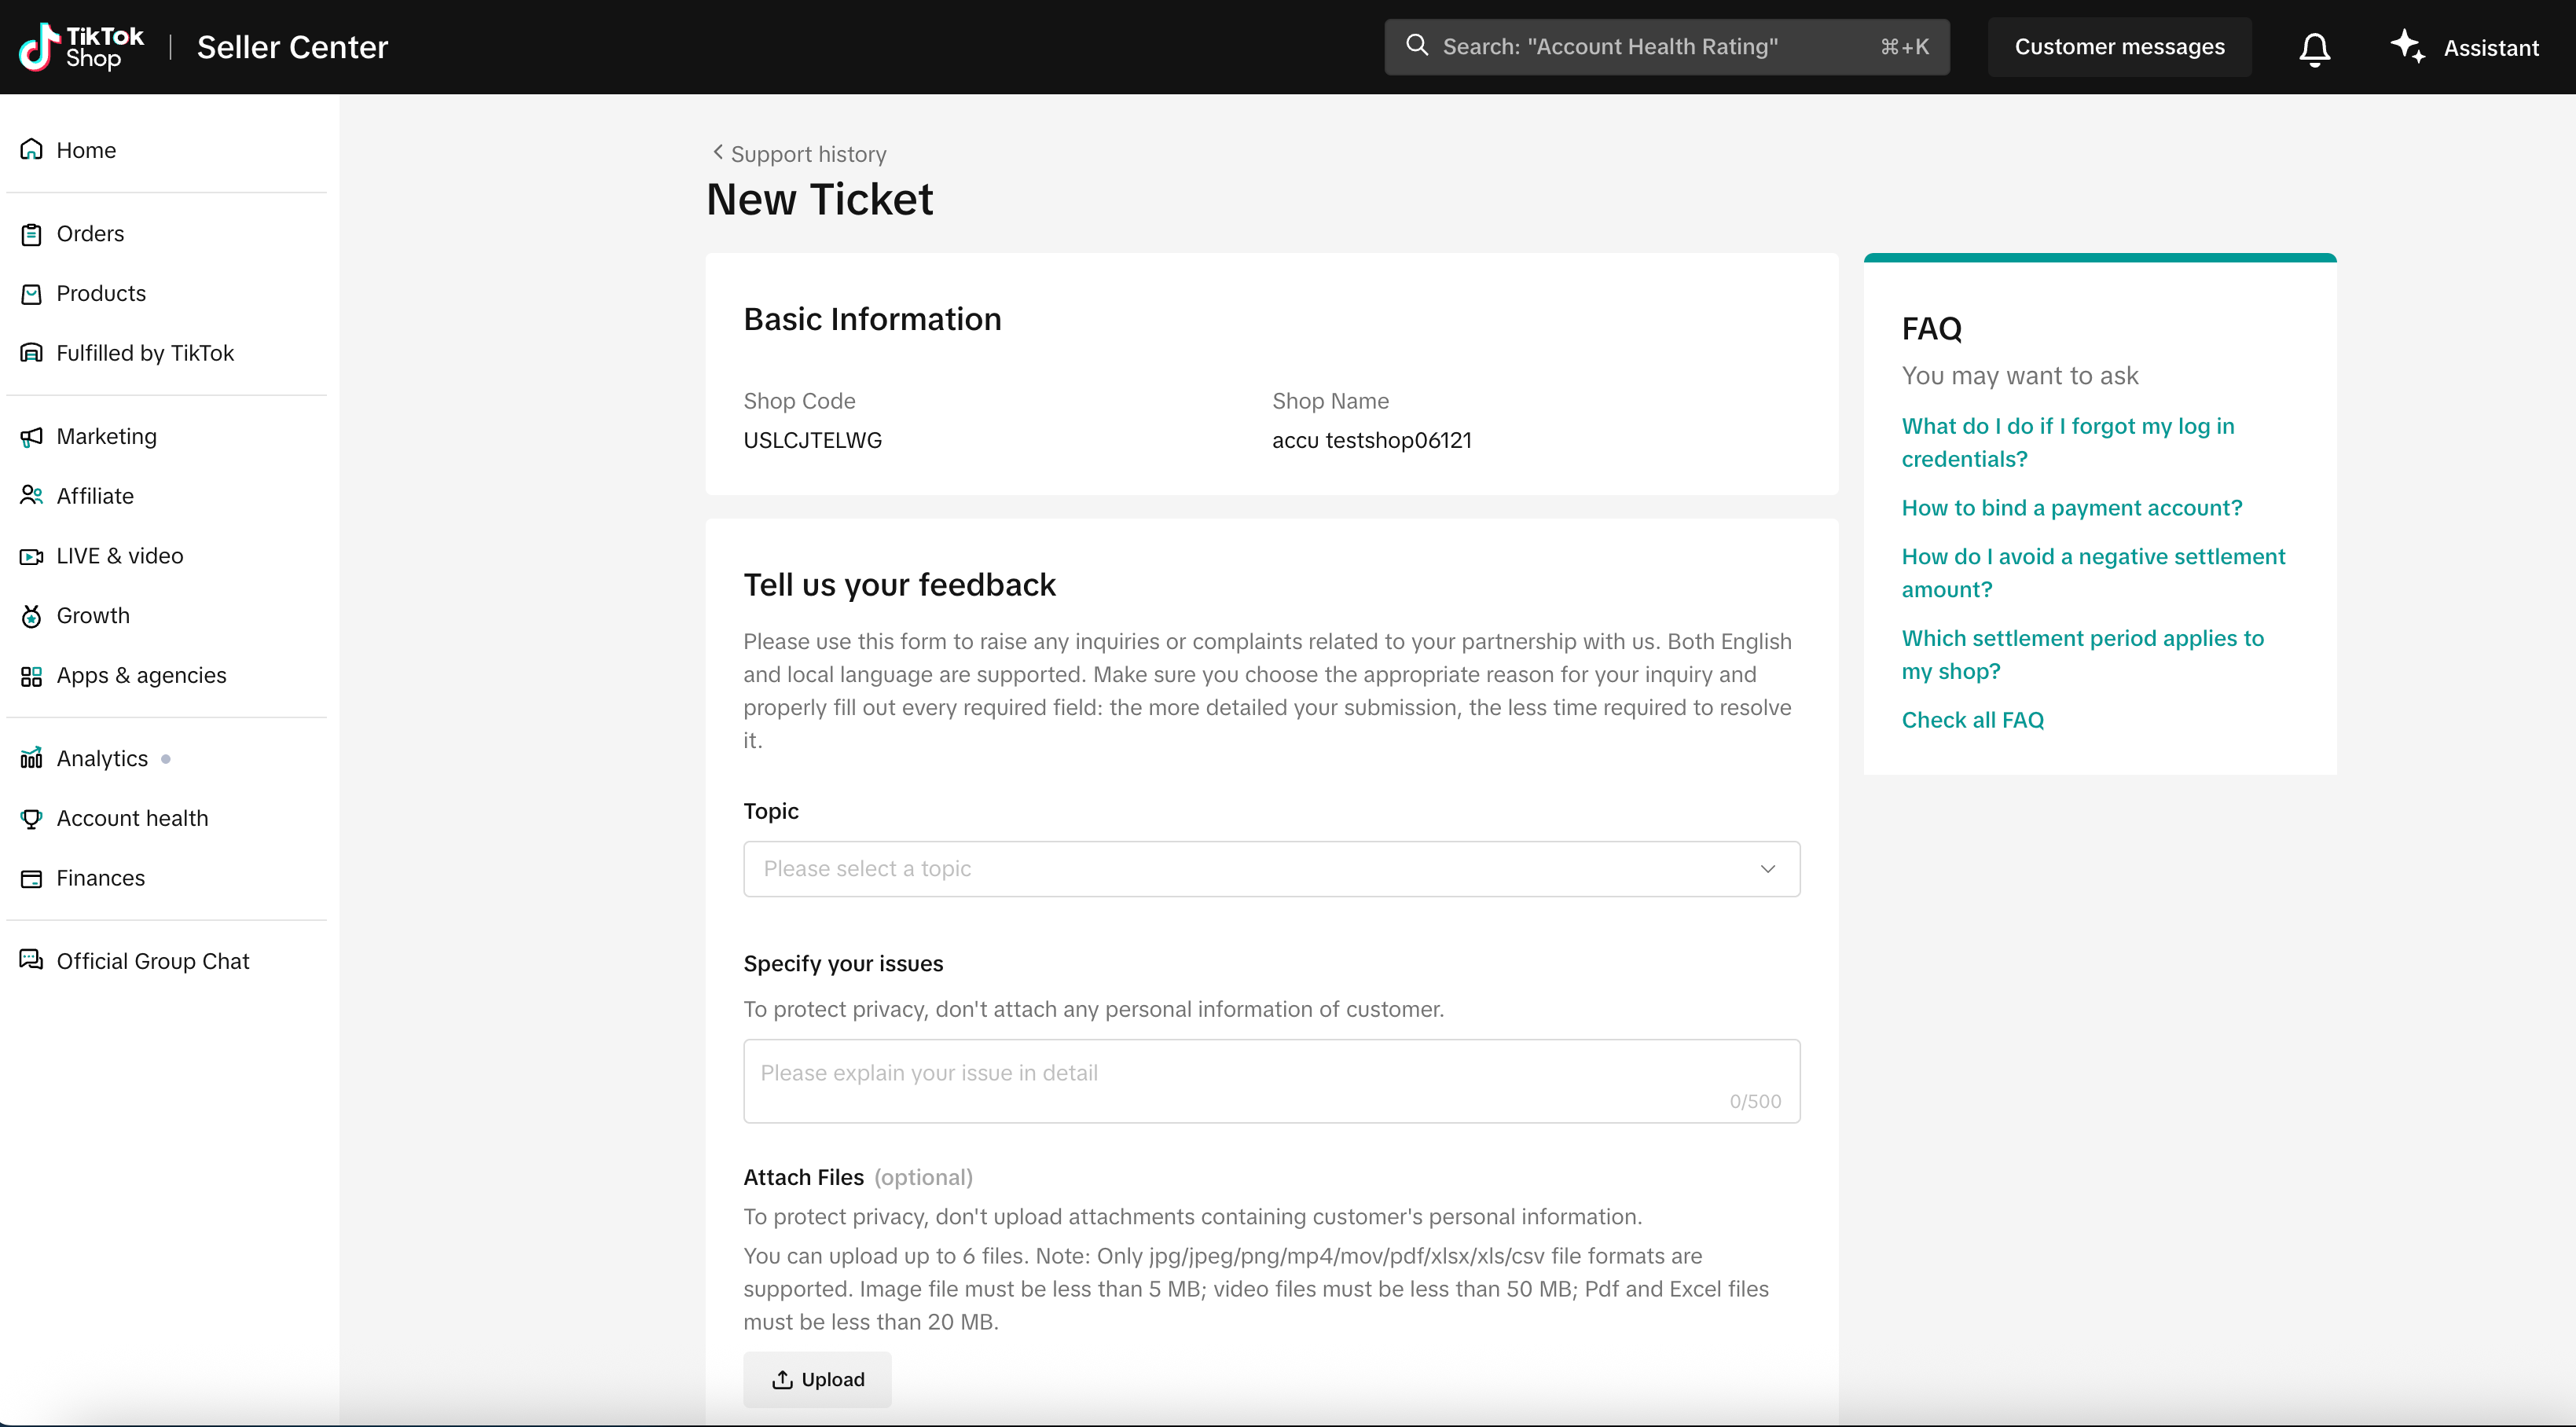Click the Upload button
Image resolution: width=2576 pixels, height=1427 pixels.
coord(817,1379)
